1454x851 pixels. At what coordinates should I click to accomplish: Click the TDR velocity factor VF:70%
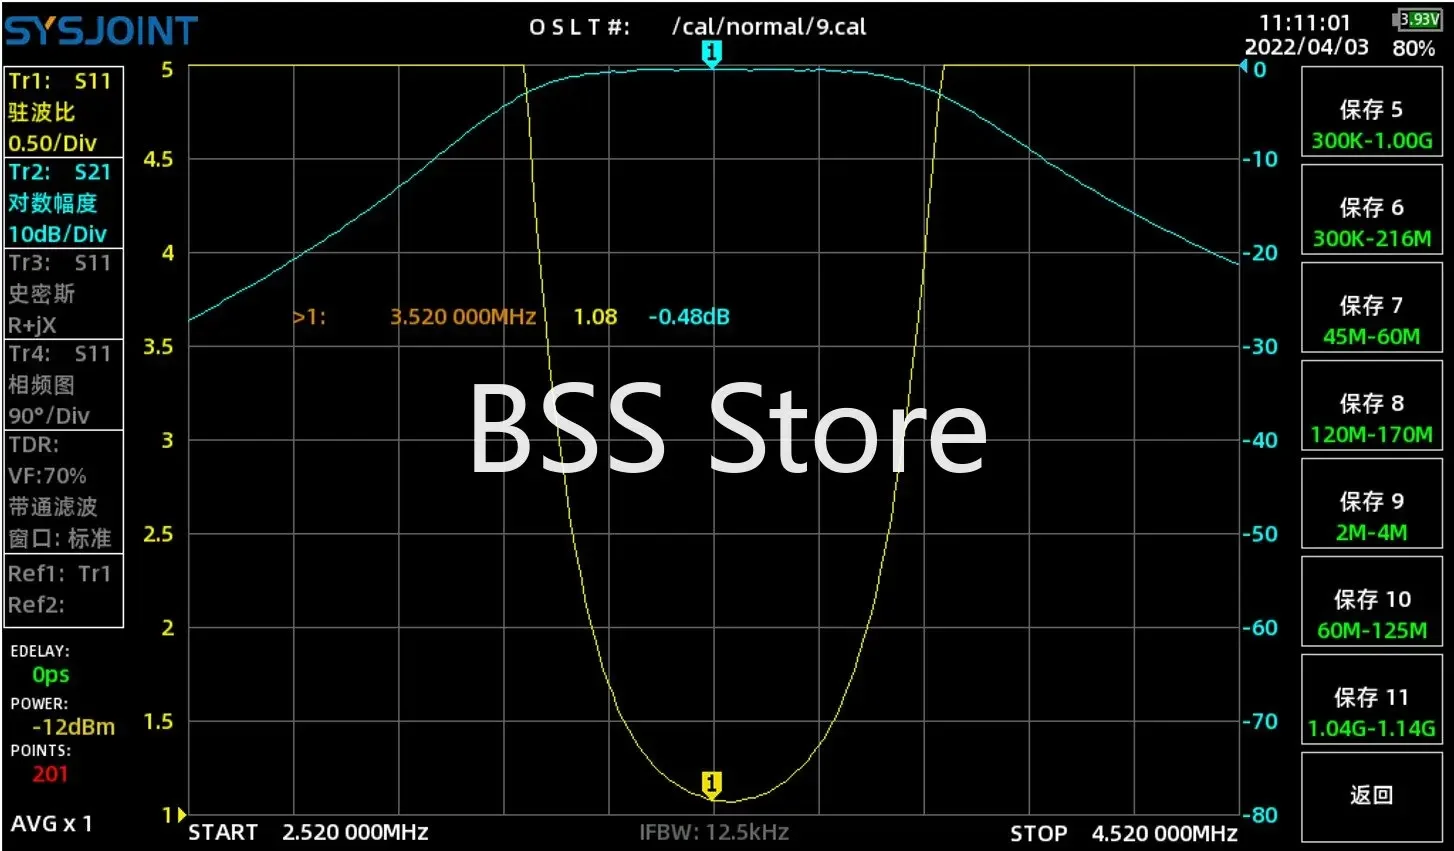tap(47, 476)
